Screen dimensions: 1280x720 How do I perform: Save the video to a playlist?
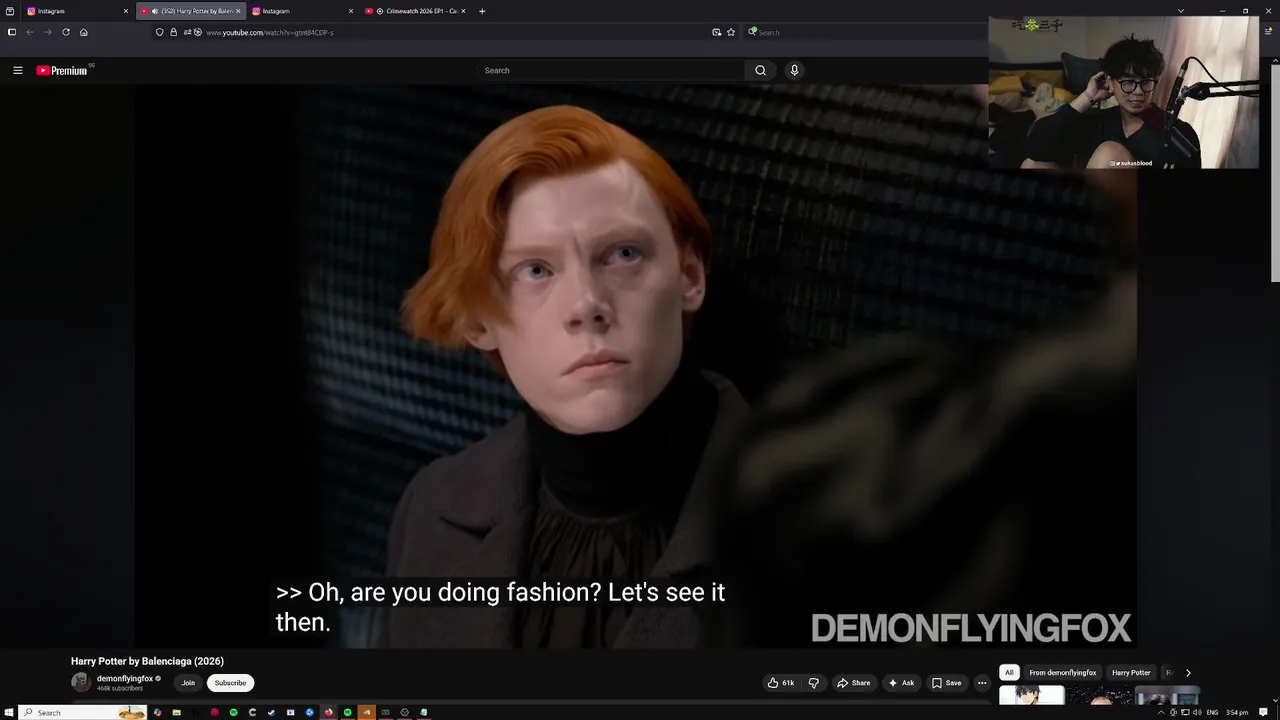946,683
